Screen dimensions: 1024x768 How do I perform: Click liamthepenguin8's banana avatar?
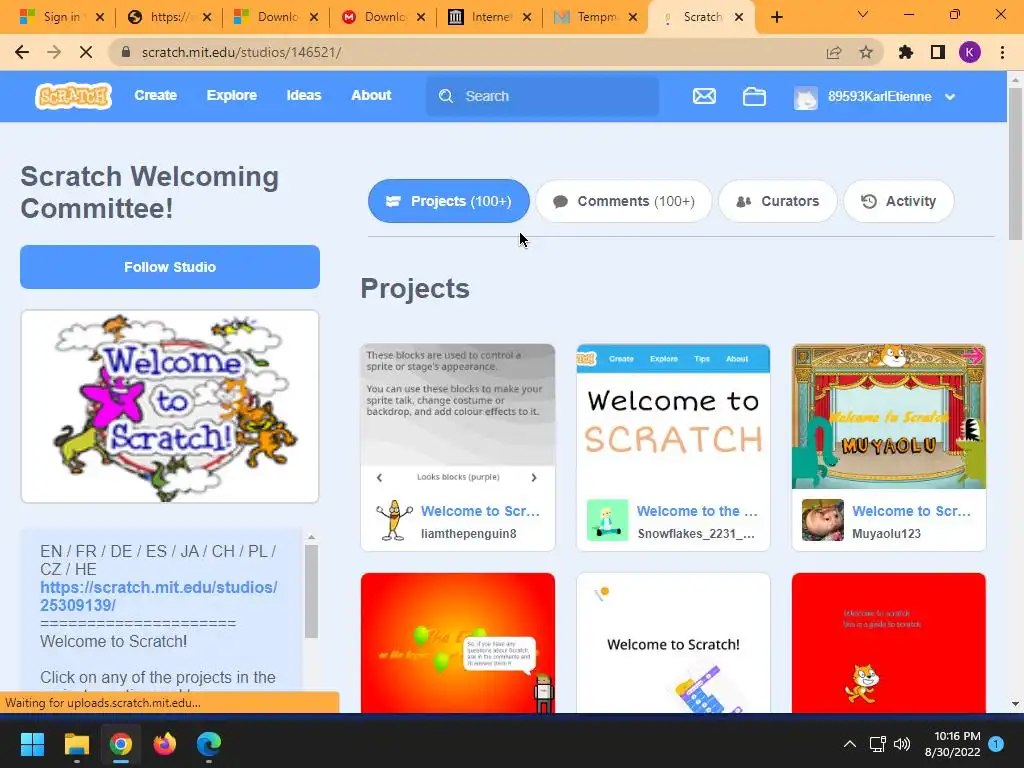394,520
